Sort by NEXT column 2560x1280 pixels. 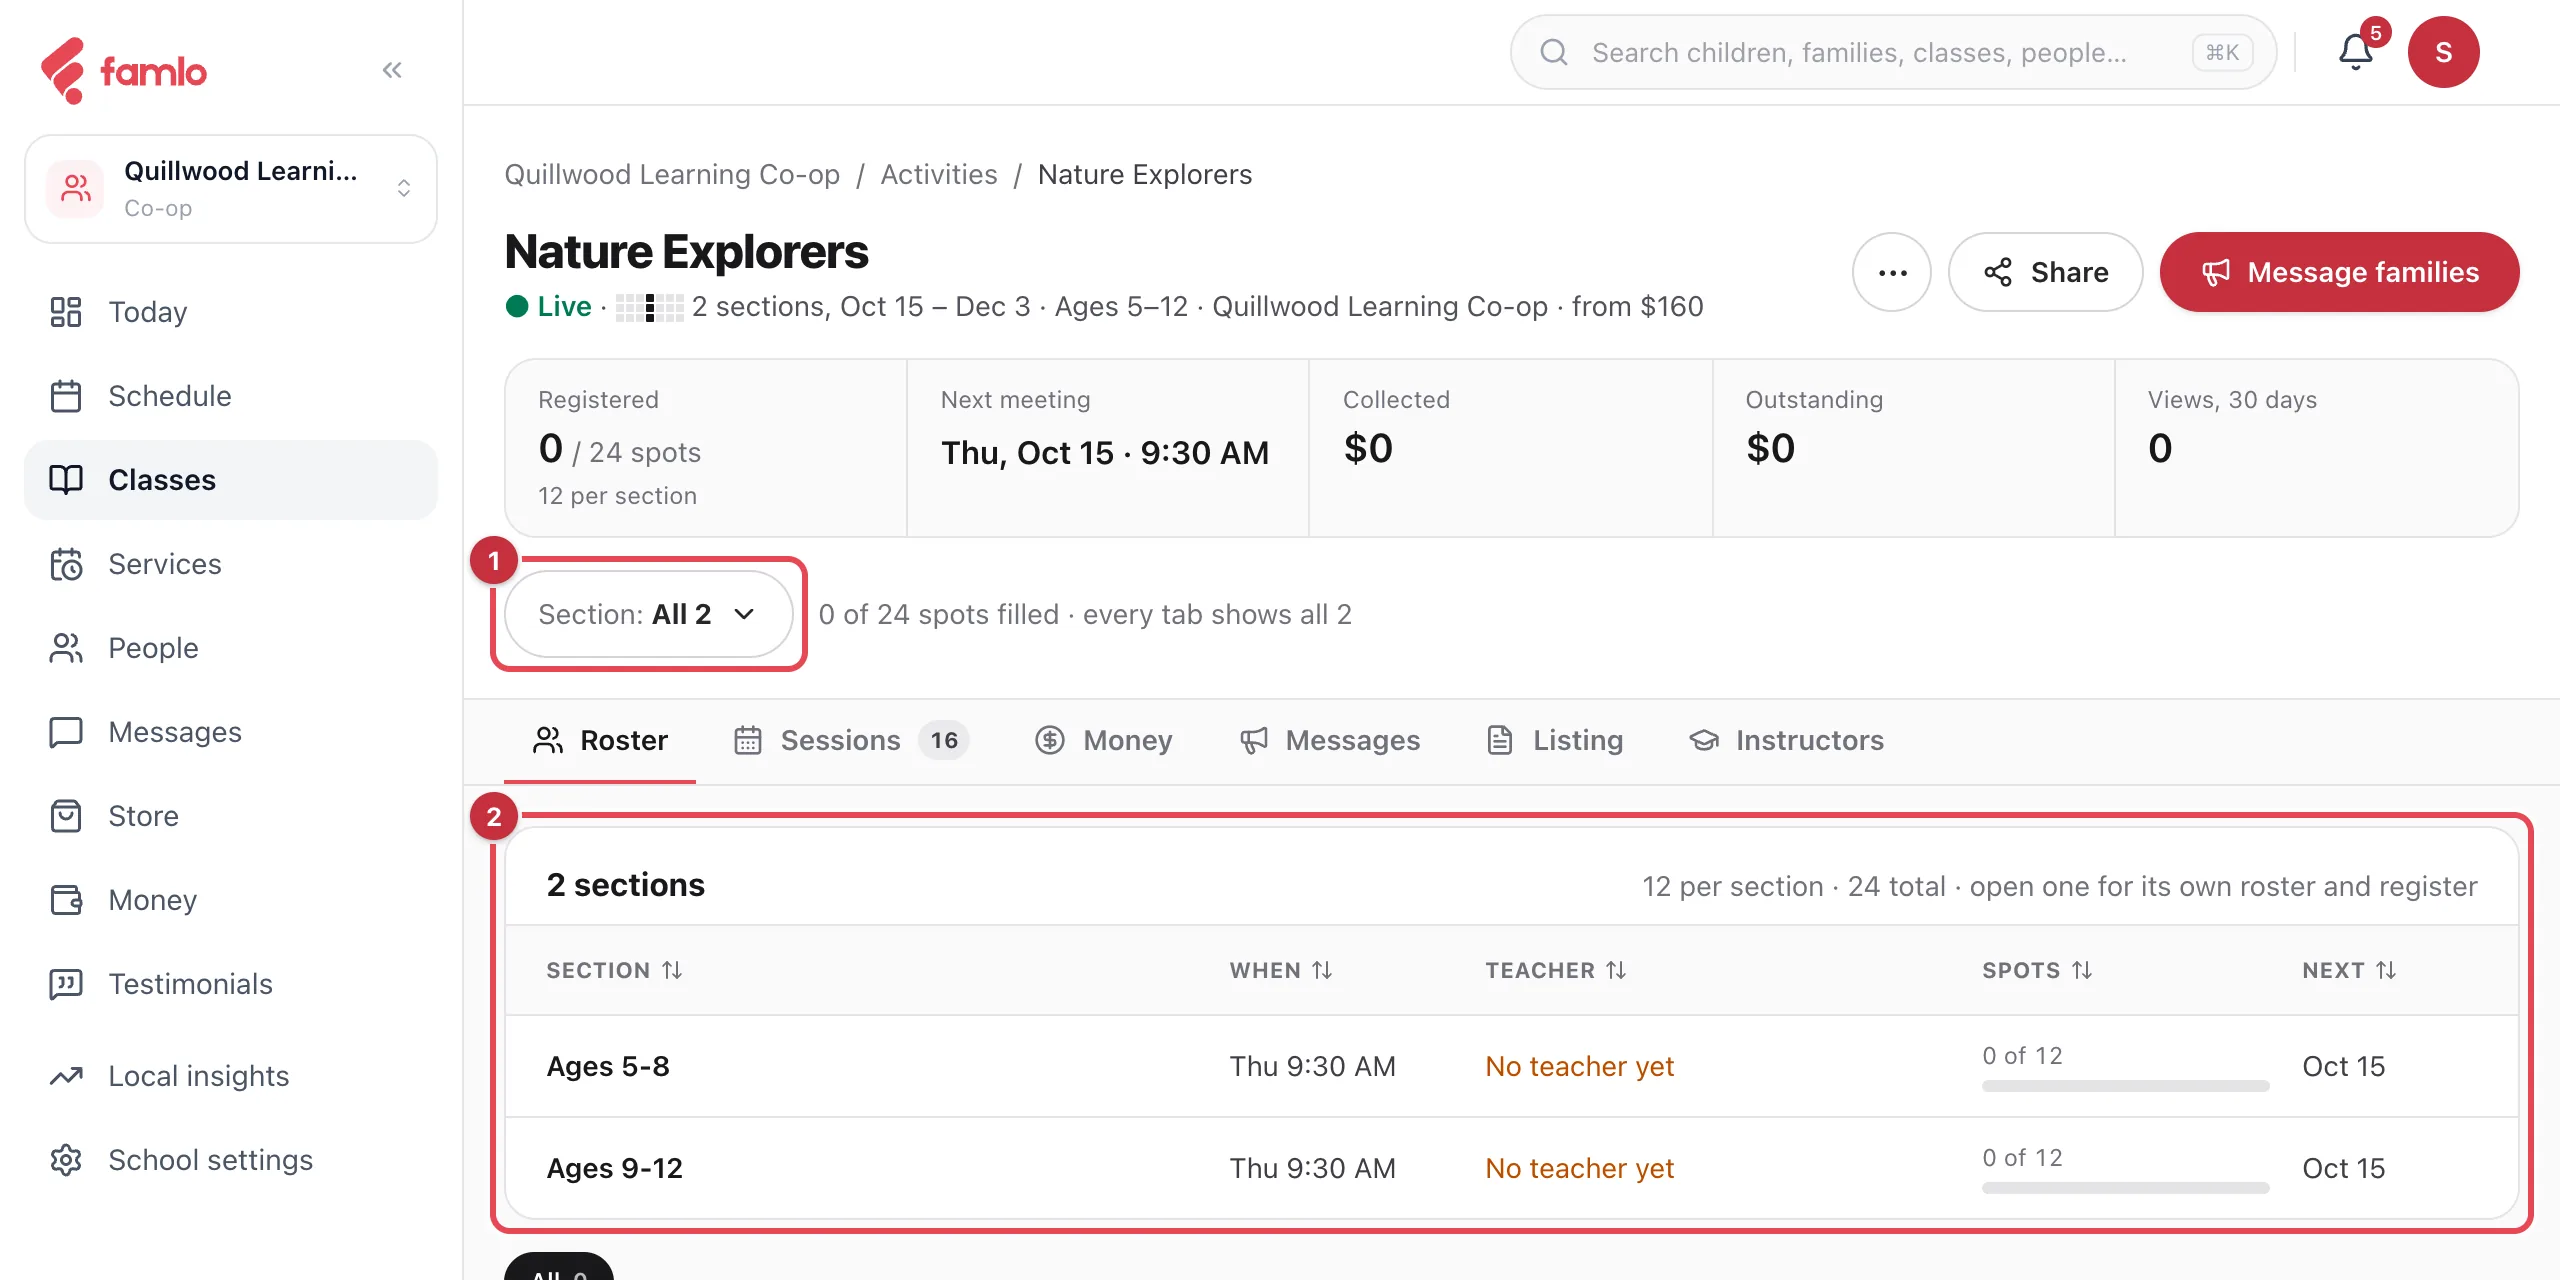point(2349,970)
